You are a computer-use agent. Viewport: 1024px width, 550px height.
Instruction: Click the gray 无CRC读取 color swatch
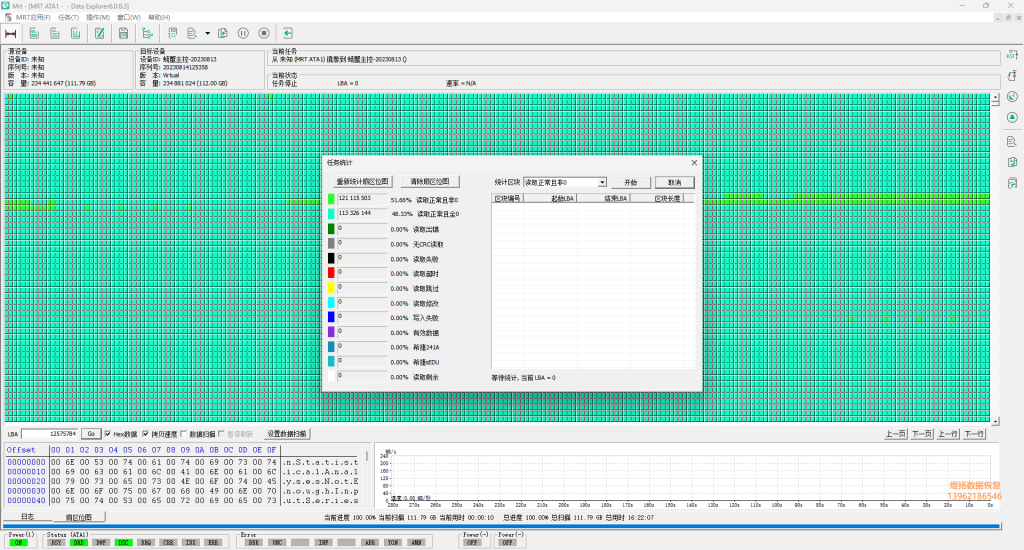tap(331, 243)
